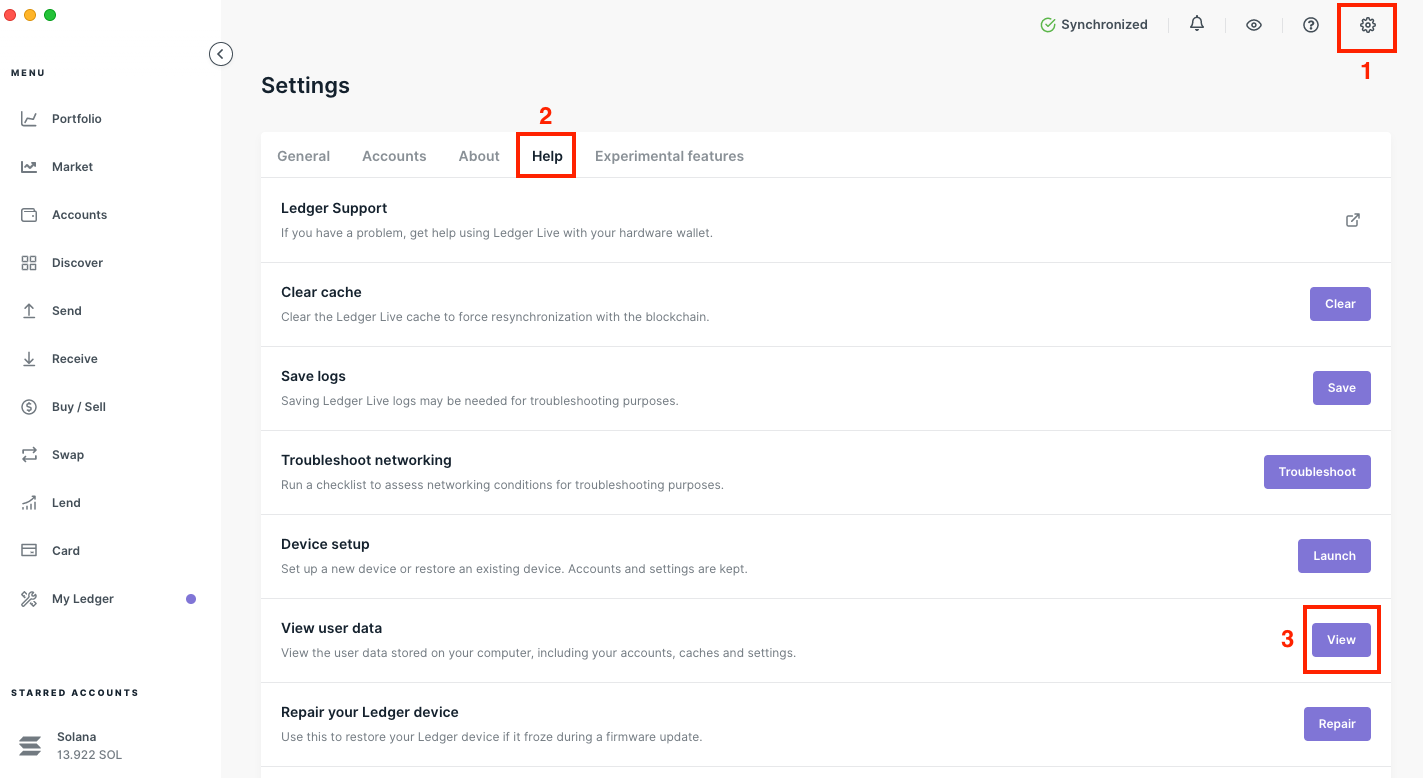Open My Ledger device manager
Screen dimensions: 1423x778
(82, 599)
